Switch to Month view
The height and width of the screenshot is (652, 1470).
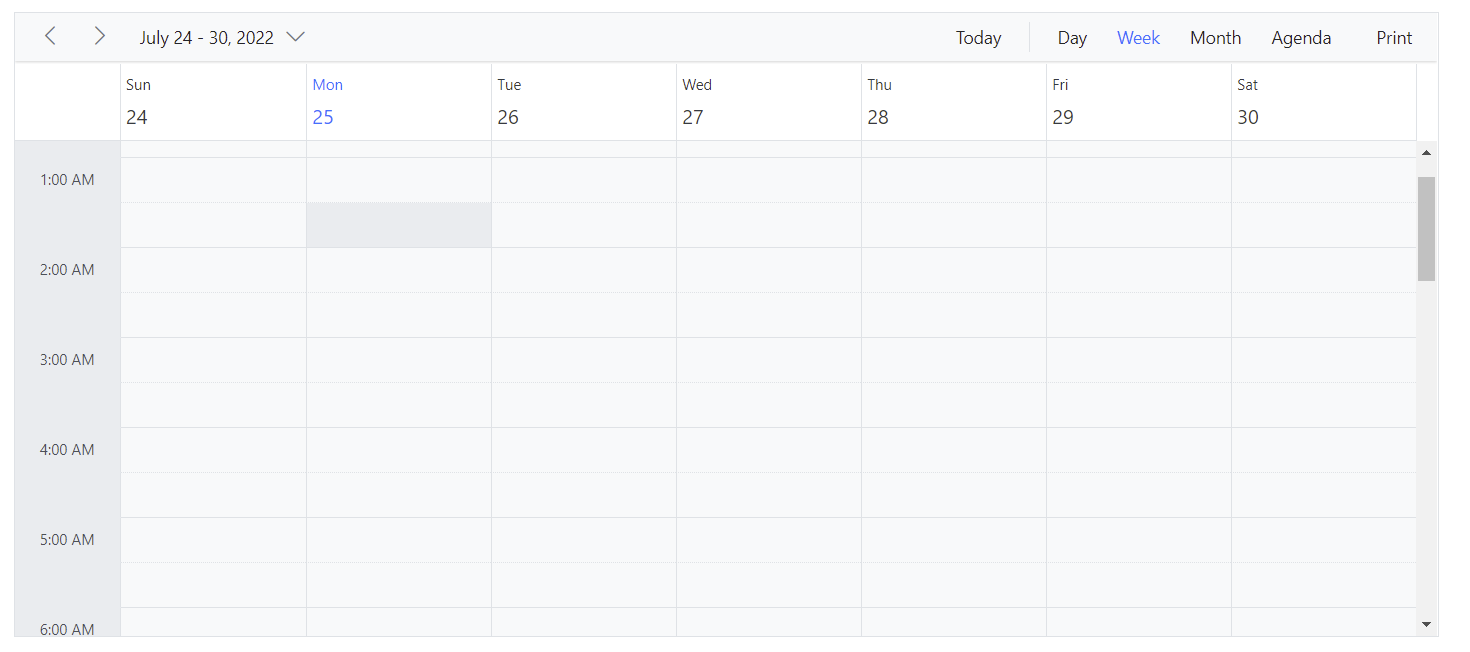[x=1215, y=37]
